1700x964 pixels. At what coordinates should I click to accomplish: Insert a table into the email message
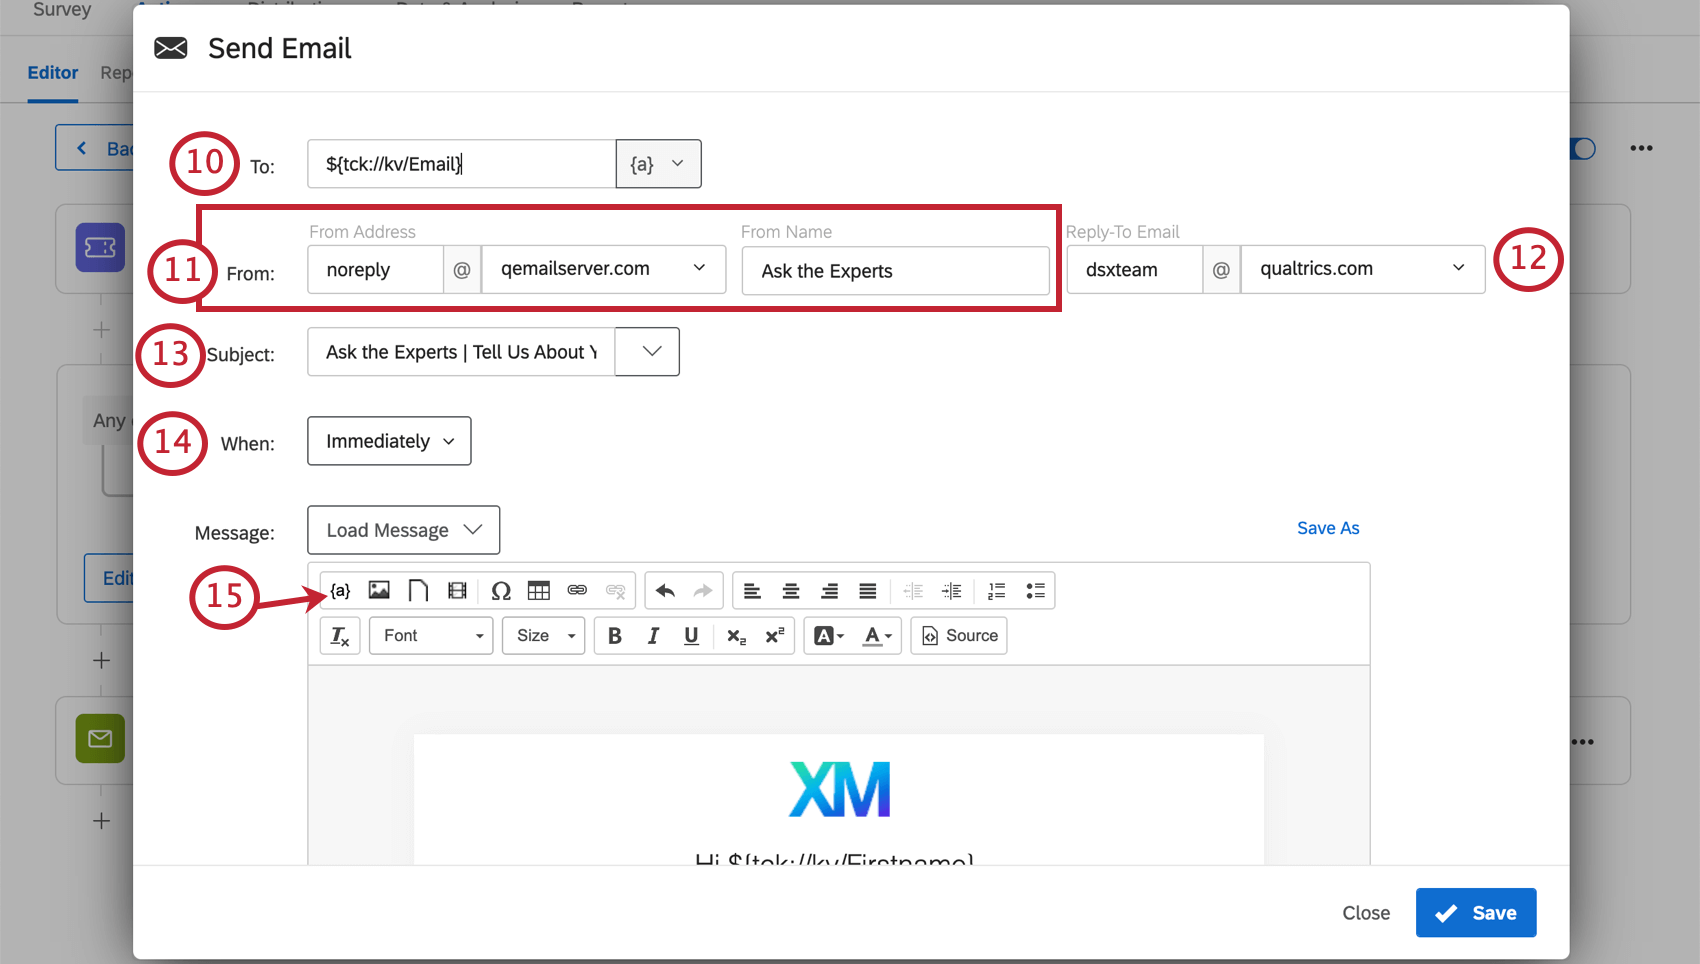539,590
